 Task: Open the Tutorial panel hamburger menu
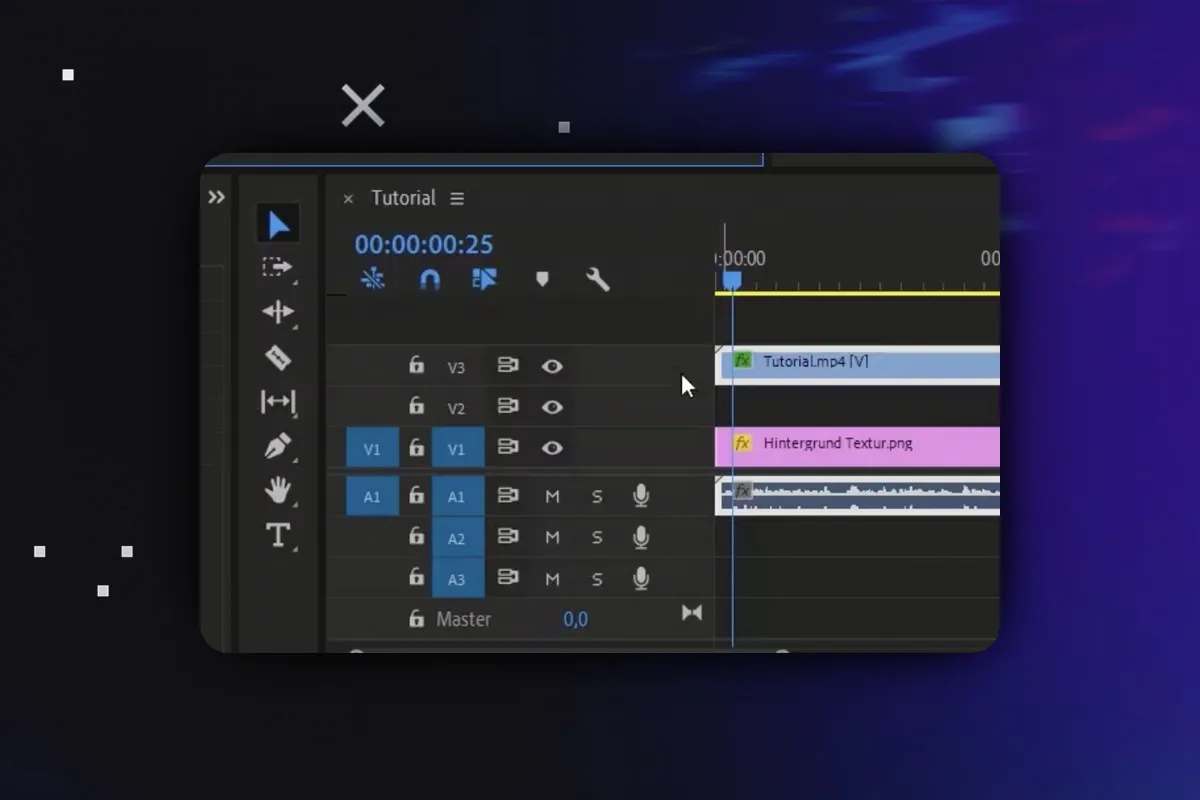(x=457, y=199)
